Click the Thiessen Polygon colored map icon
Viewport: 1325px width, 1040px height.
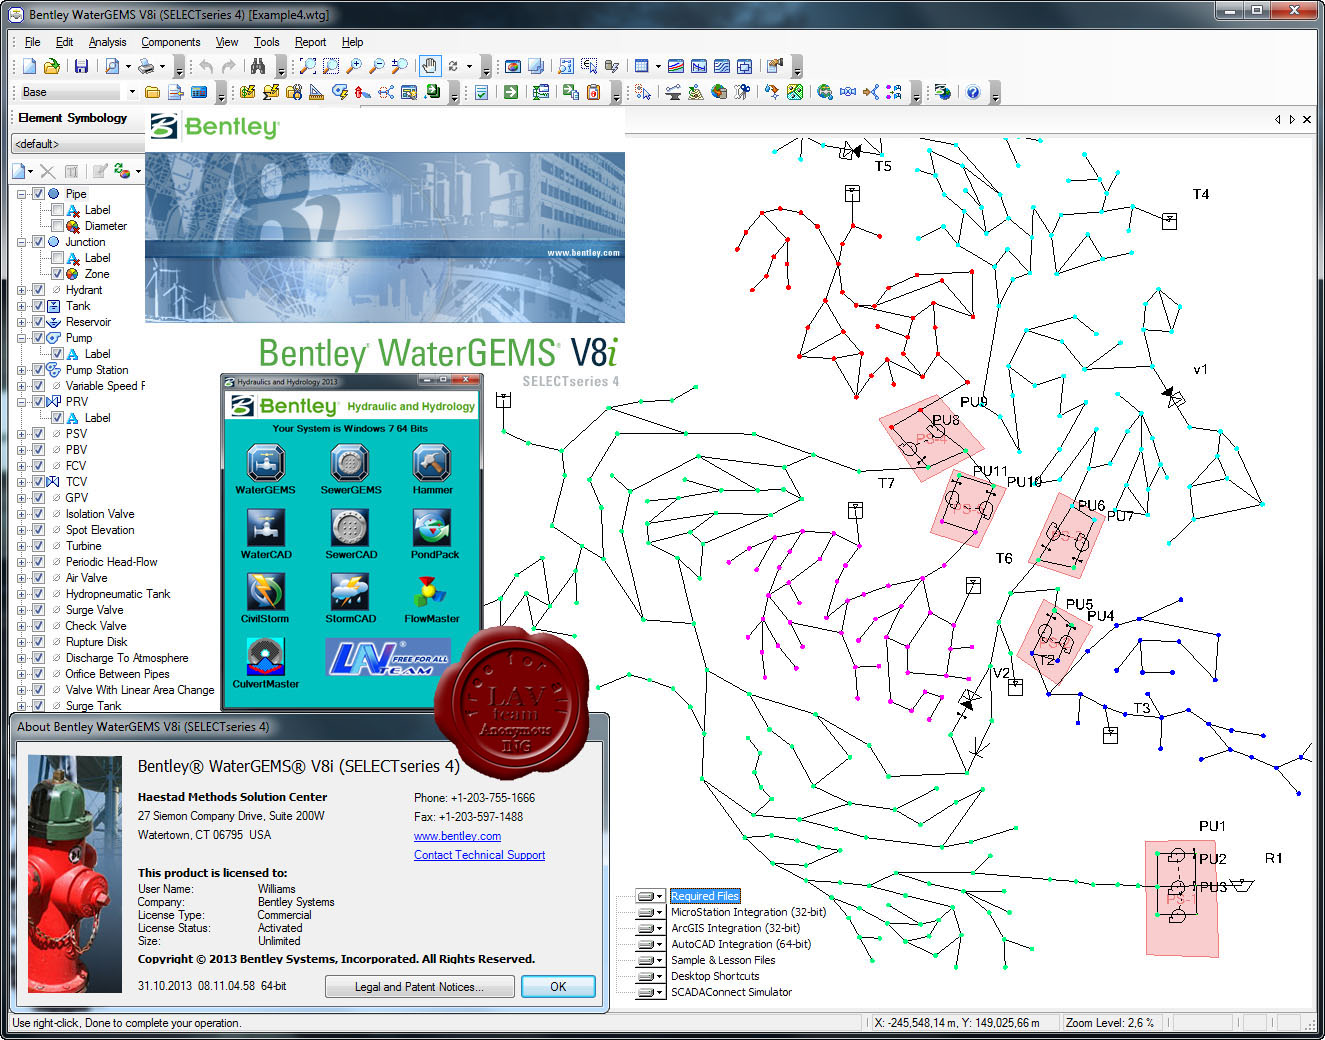coord(795,92)
